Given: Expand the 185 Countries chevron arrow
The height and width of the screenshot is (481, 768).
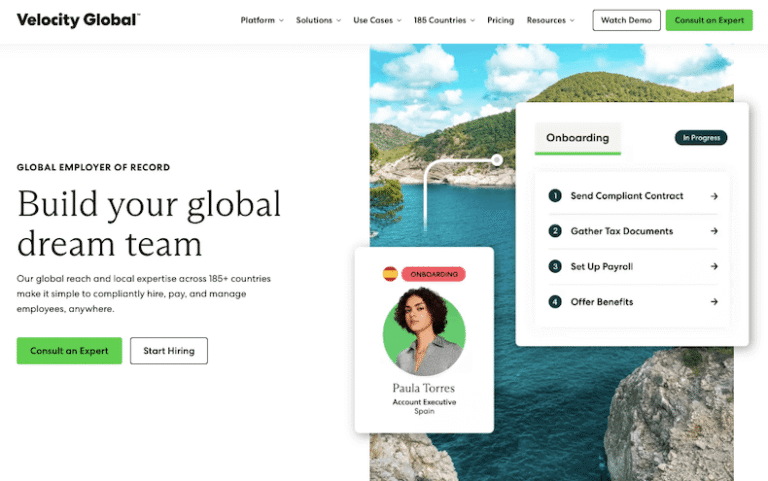Looking at the screenshot, I should tap(473, 21).
